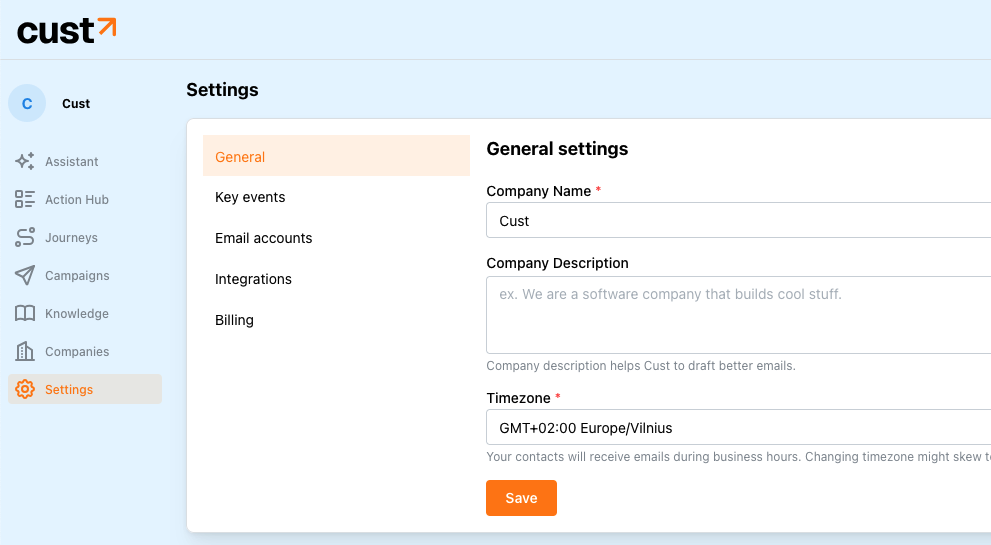The width and height of the screenshot is (991, 545).
Task: Open the Email accounts section
Action: coord(263,238)
